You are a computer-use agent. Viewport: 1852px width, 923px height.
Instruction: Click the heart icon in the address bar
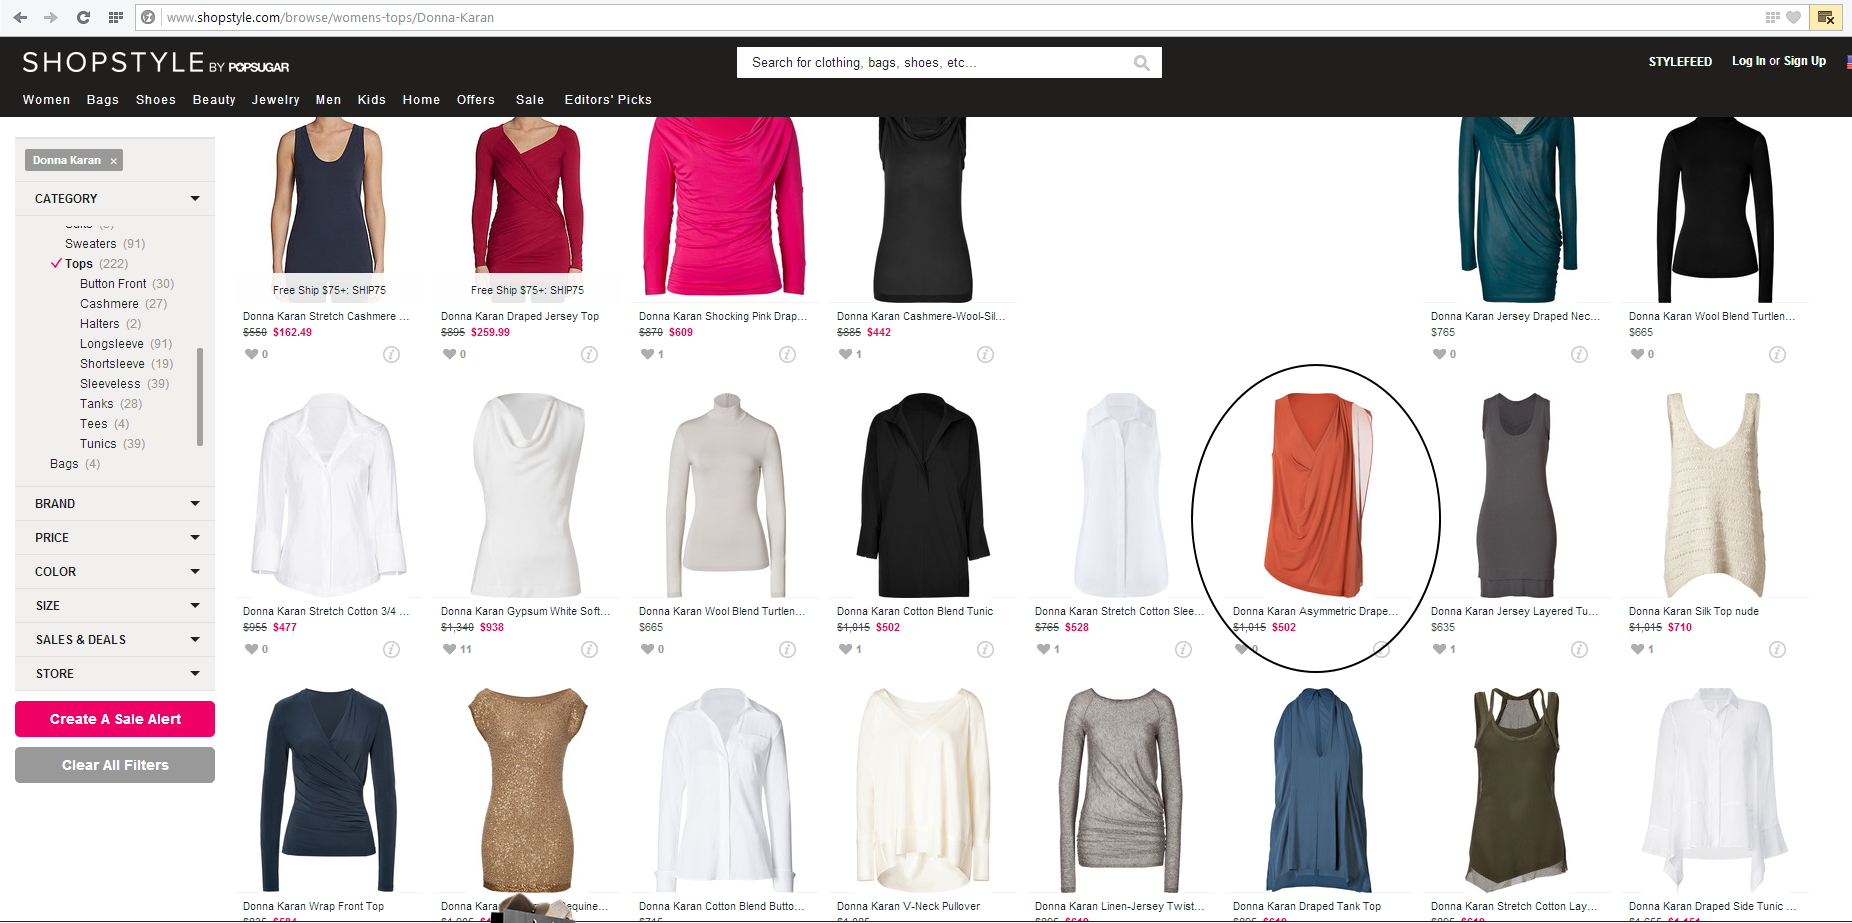point(1793,17)
